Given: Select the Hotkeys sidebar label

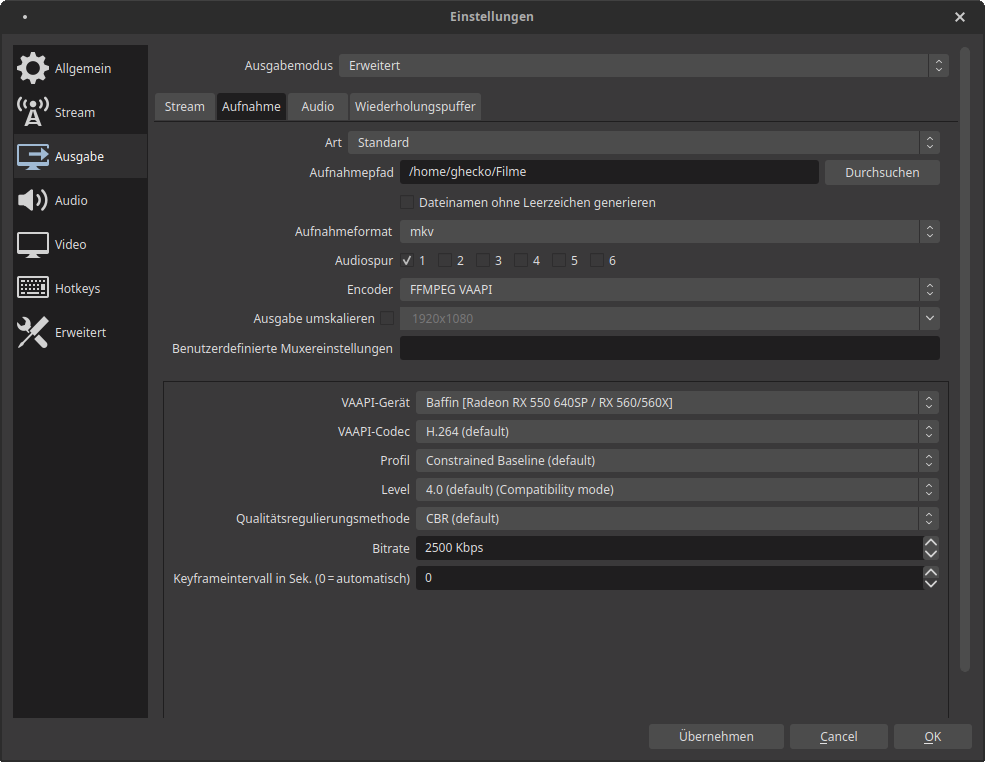Looking at the screenshot, I should point(77,288).
